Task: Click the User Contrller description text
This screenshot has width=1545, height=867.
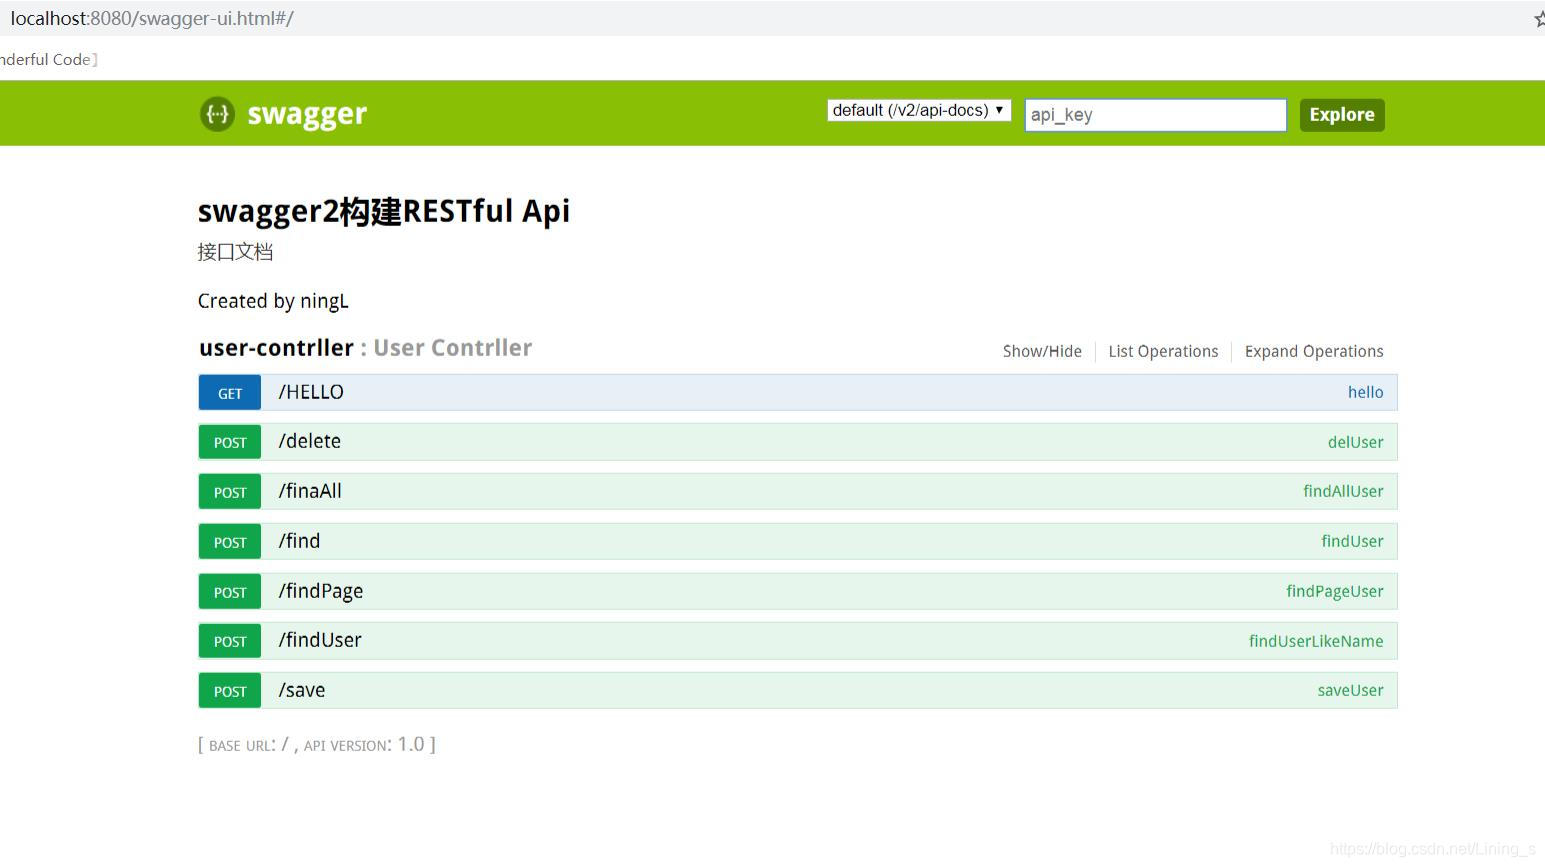Action: point(452,348)
